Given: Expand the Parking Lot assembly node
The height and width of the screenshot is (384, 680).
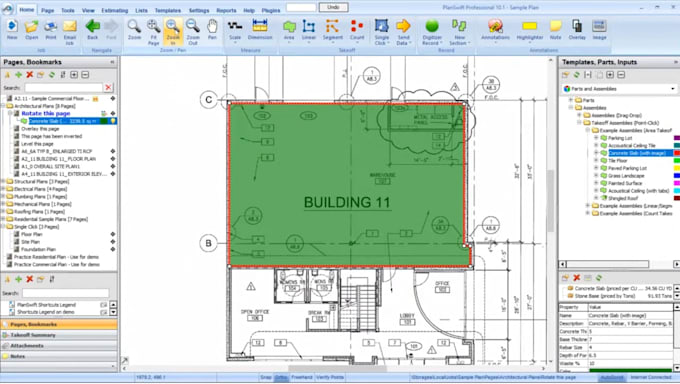Looking at the screenshot, I should pos(596,138).
